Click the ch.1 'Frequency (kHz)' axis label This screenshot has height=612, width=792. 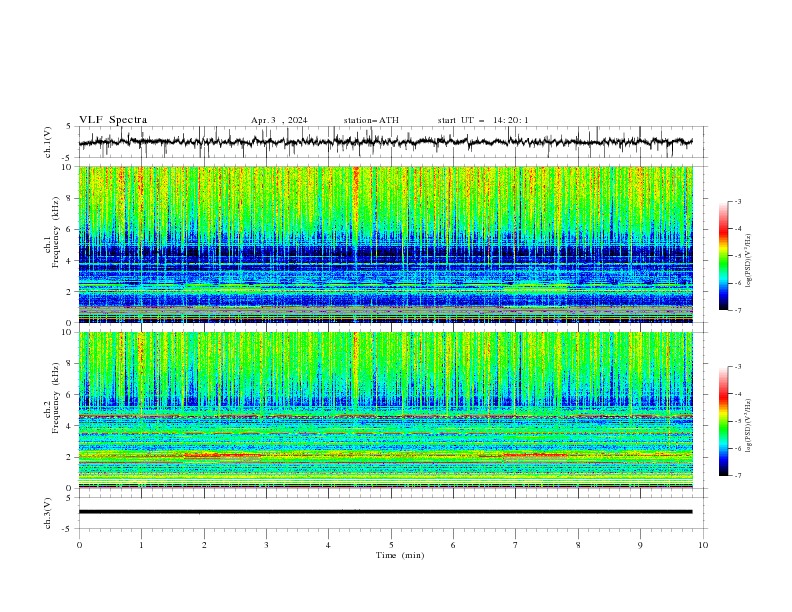click(56, 232)
